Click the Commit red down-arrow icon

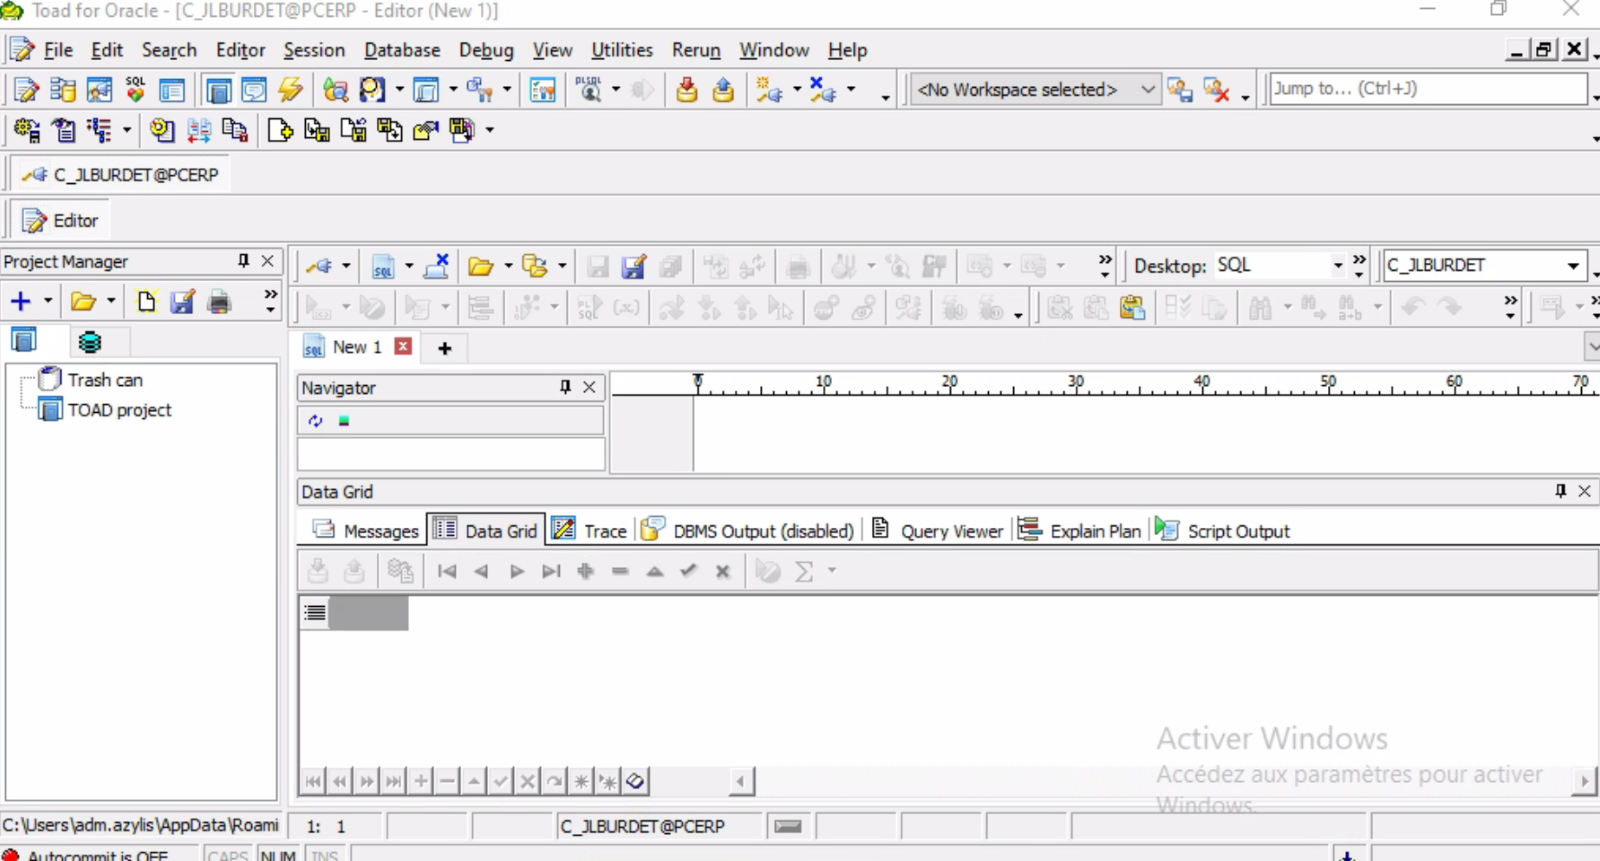click(x=687, y=90)
